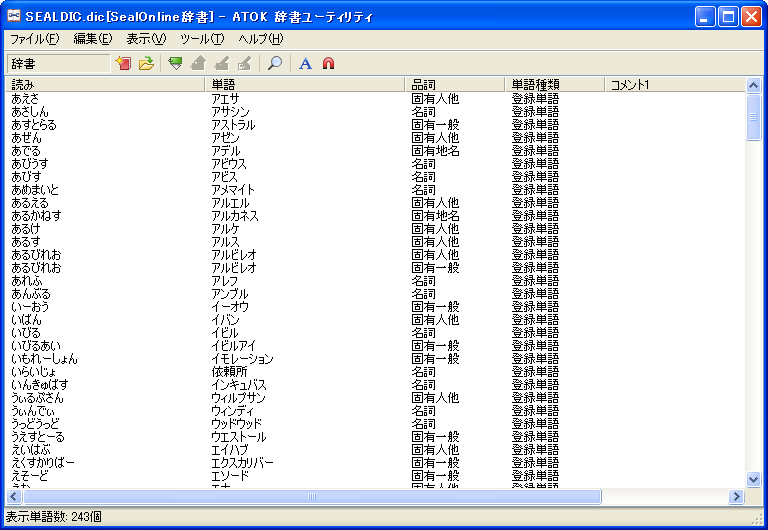Image resolution: width=768 pixels, height=530 pixels.
Task: Click the vertical scrollbar up arrow
Action: click(753, 86)
